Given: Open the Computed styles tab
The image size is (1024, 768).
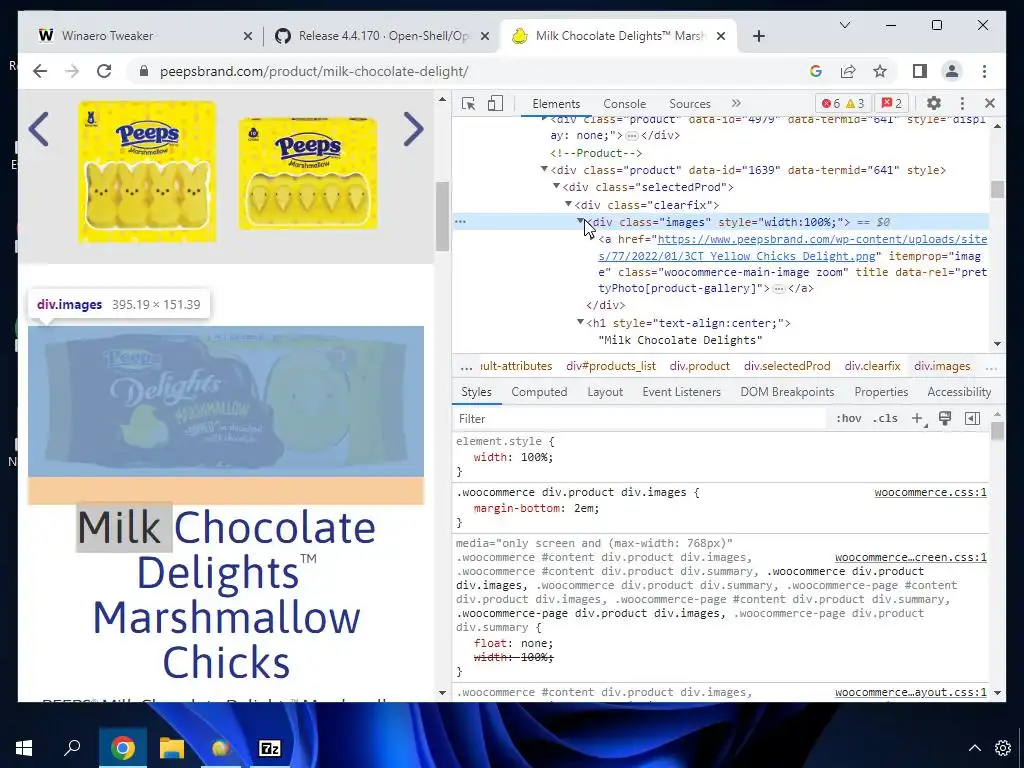Looking at the screenshot, I should coord(539,392).
